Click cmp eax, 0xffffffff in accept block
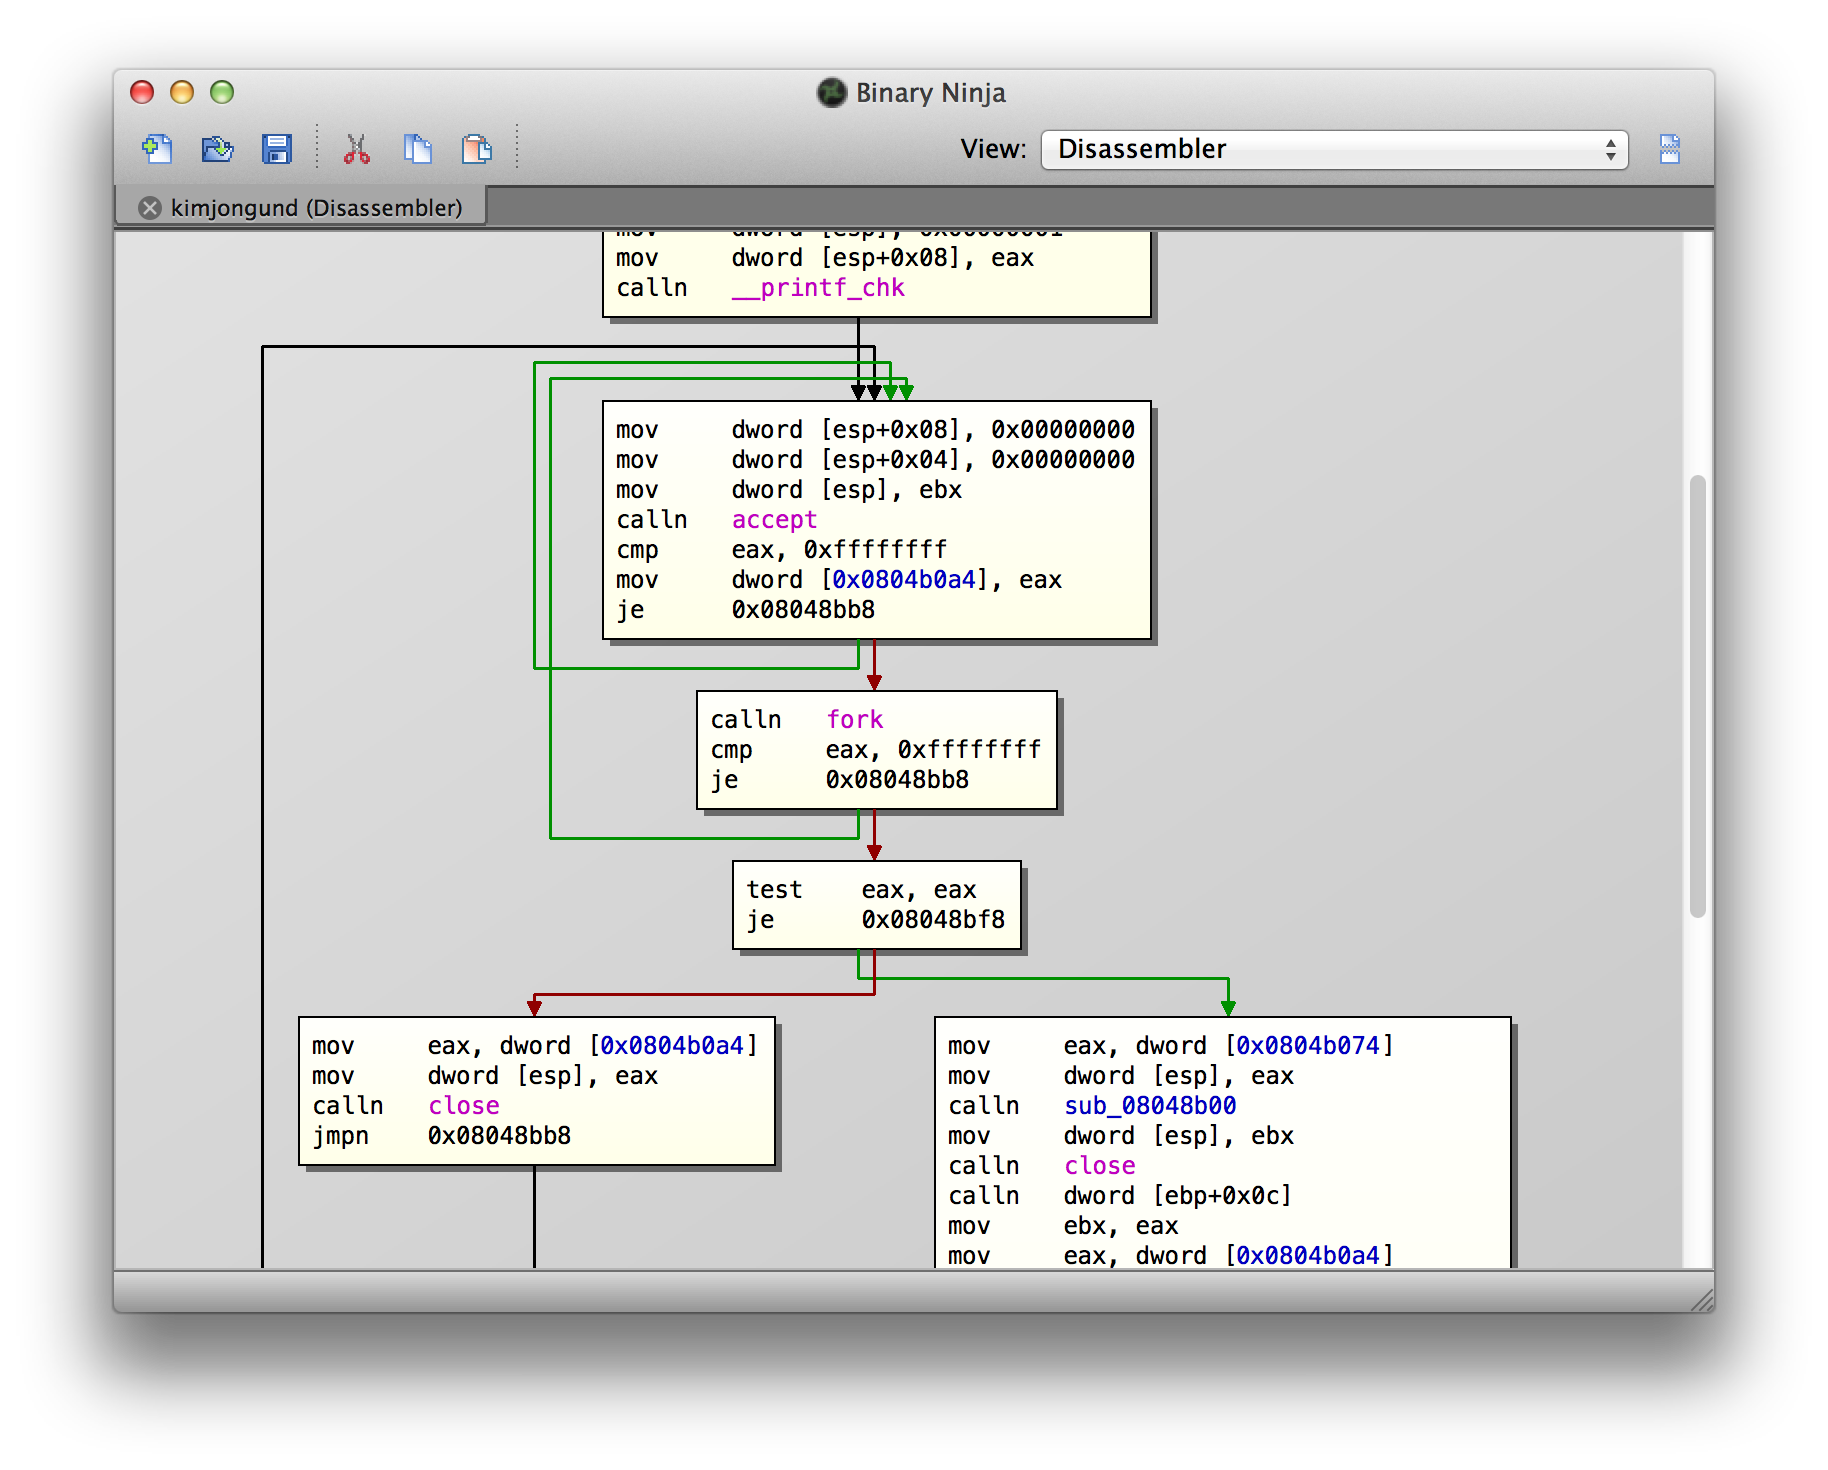 (x=781, y=550)
